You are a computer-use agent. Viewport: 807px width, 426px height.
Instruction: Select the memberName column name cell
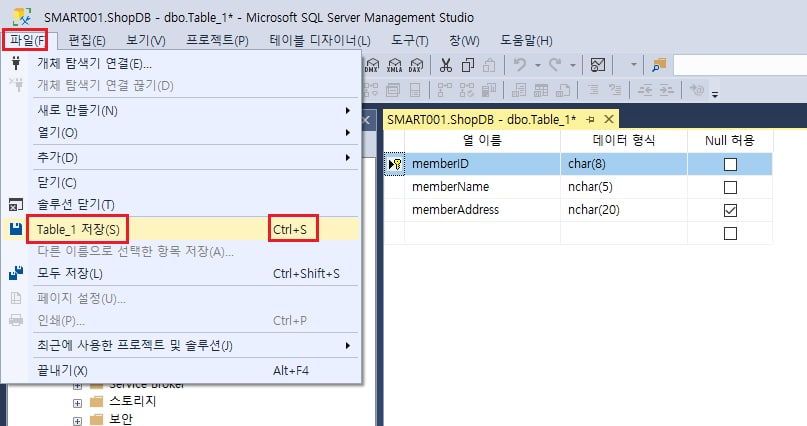pos(482,187)
